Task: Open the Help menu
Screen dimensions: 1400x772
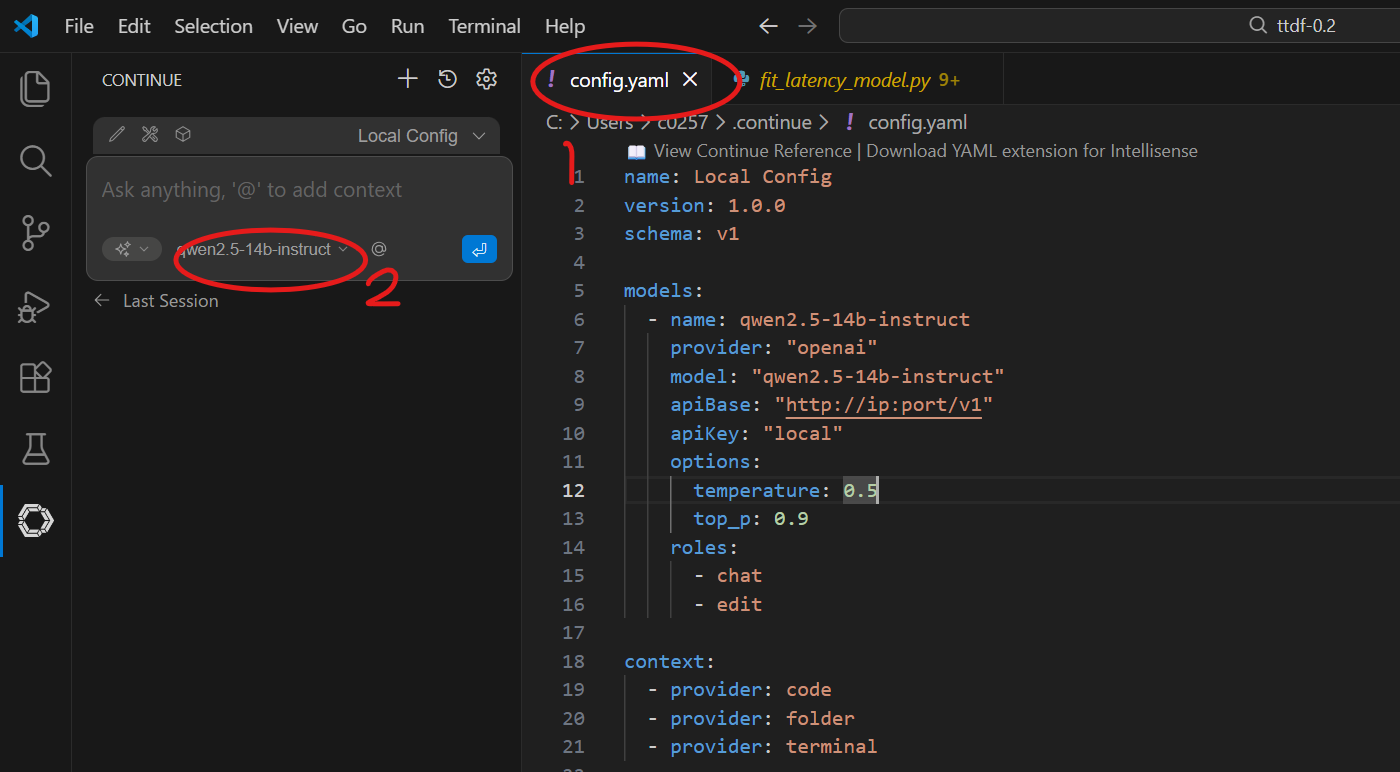Action: pos(565,26)
